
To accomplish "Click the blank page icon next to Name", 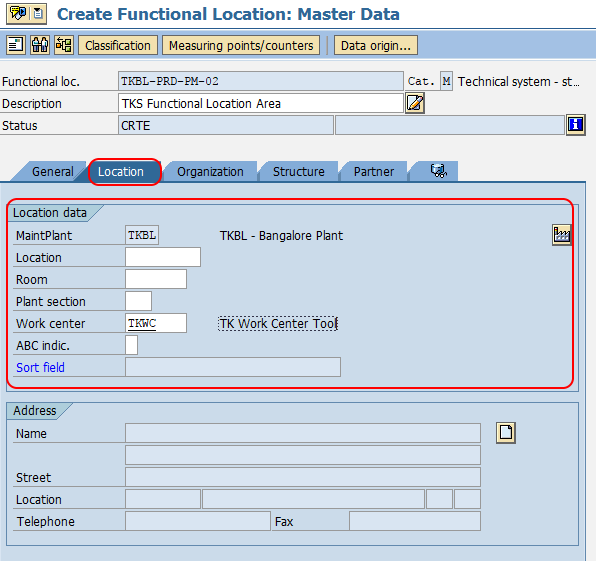I will 506,433.
